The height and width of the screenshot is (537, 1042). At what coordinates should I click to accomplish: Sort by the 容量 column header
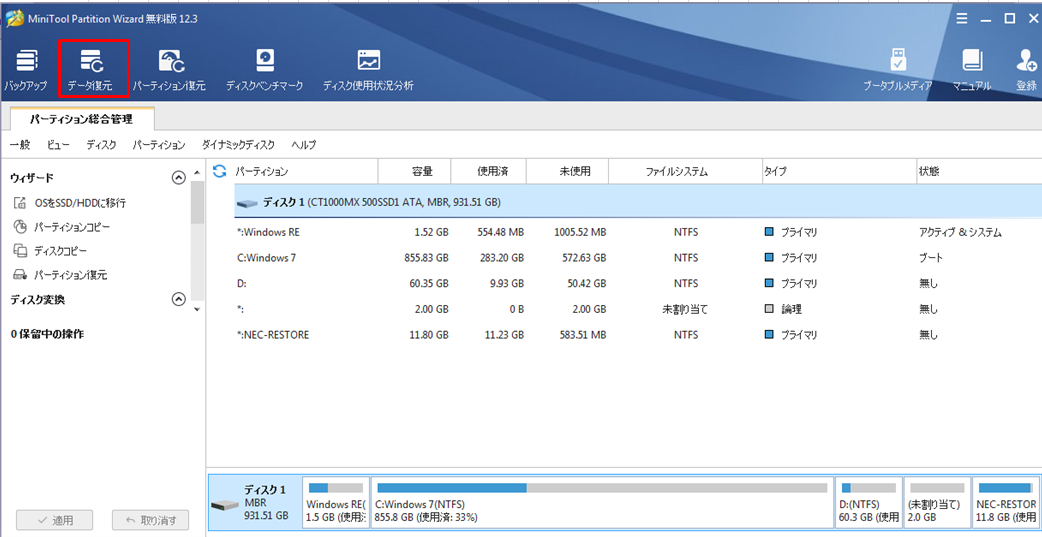tap(414, 171)
